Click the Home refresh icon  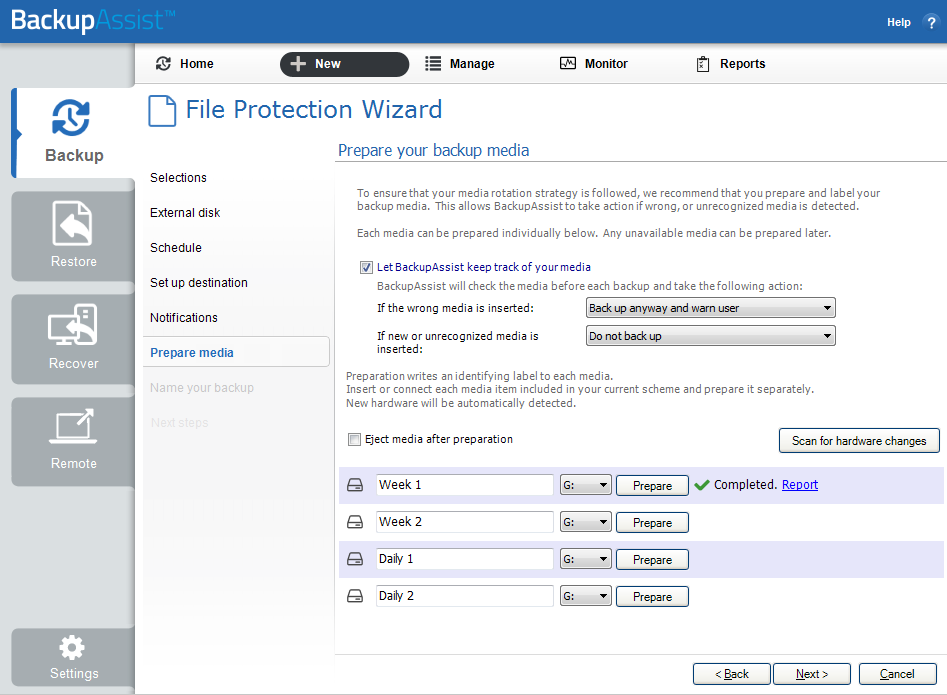[163, 63]
